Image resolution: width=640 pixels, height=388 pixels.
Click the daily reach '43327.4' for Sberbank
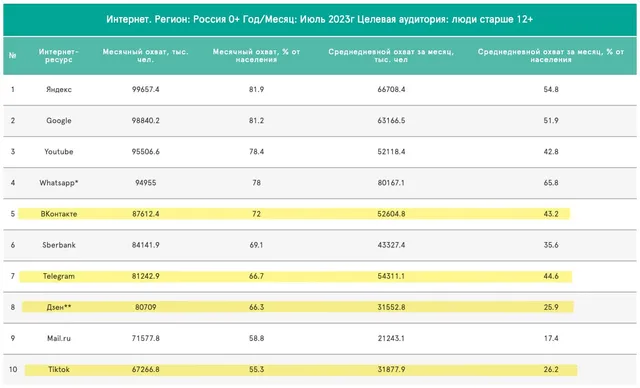coord(391,245)
